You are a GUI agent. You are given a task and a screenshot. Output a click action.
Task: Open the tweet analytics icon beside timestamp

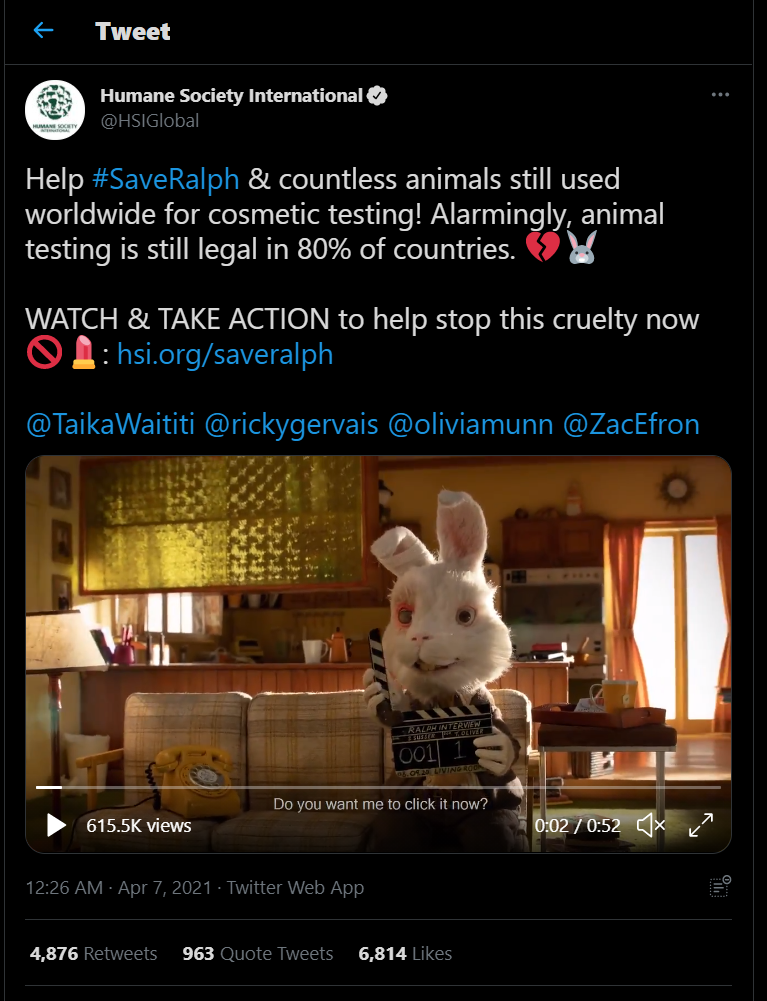click(720, 887)
